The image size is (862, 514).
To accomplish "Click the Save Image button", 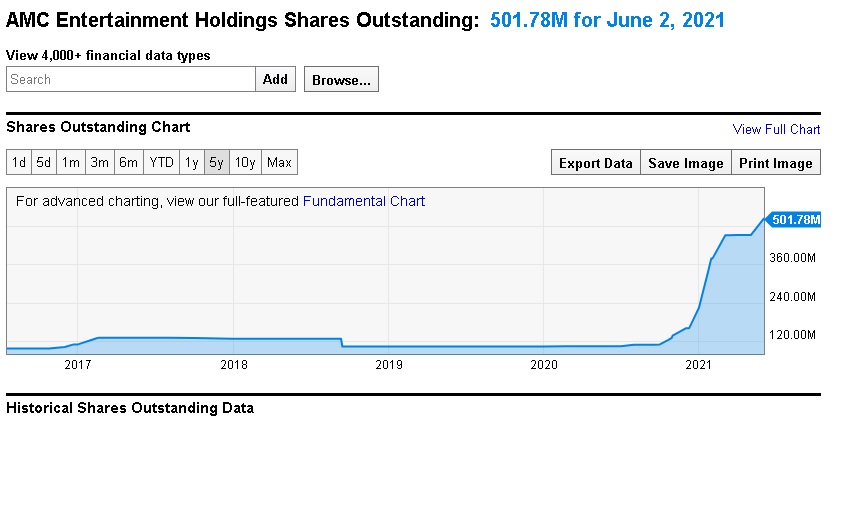I will (685, 163).
